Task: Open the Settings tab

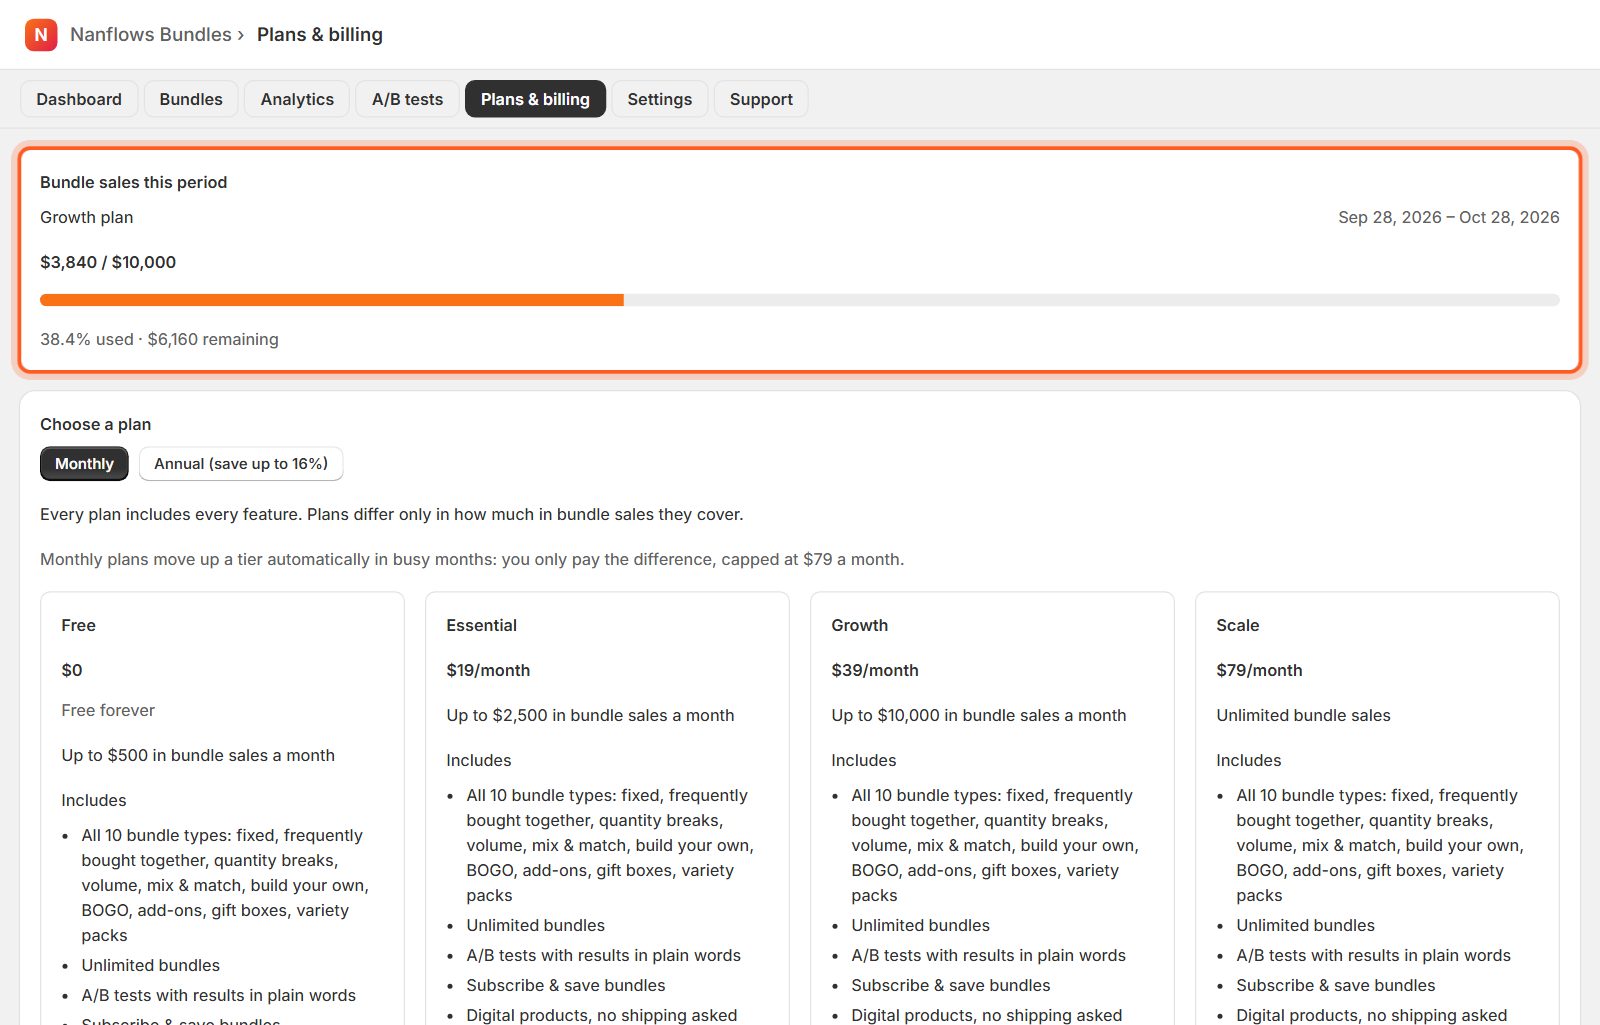Action: click(x=660, y=99)
